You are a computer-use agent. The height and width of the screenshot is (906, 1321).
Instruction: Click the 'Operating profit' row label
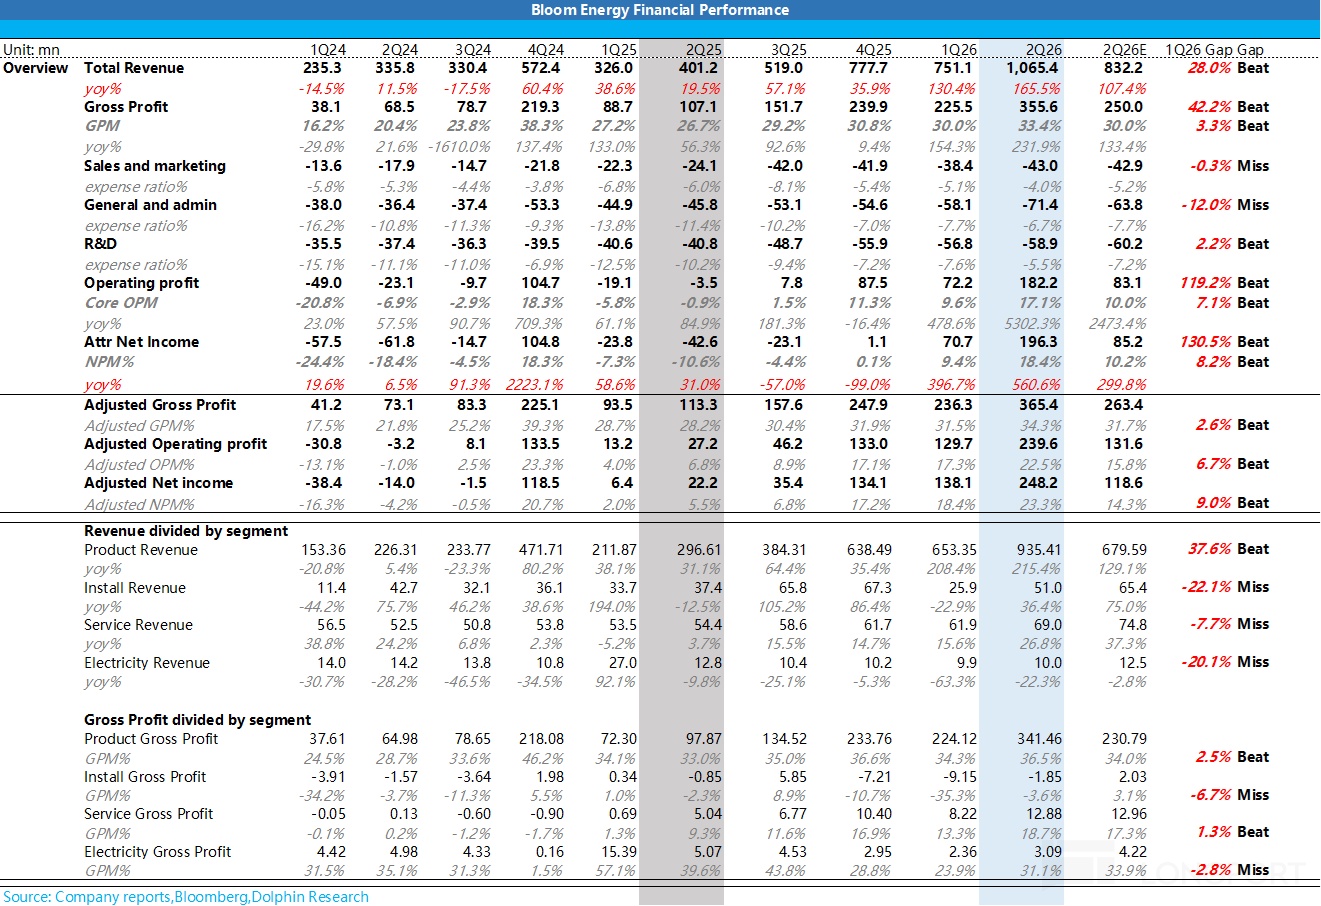(x=142, y=283)
